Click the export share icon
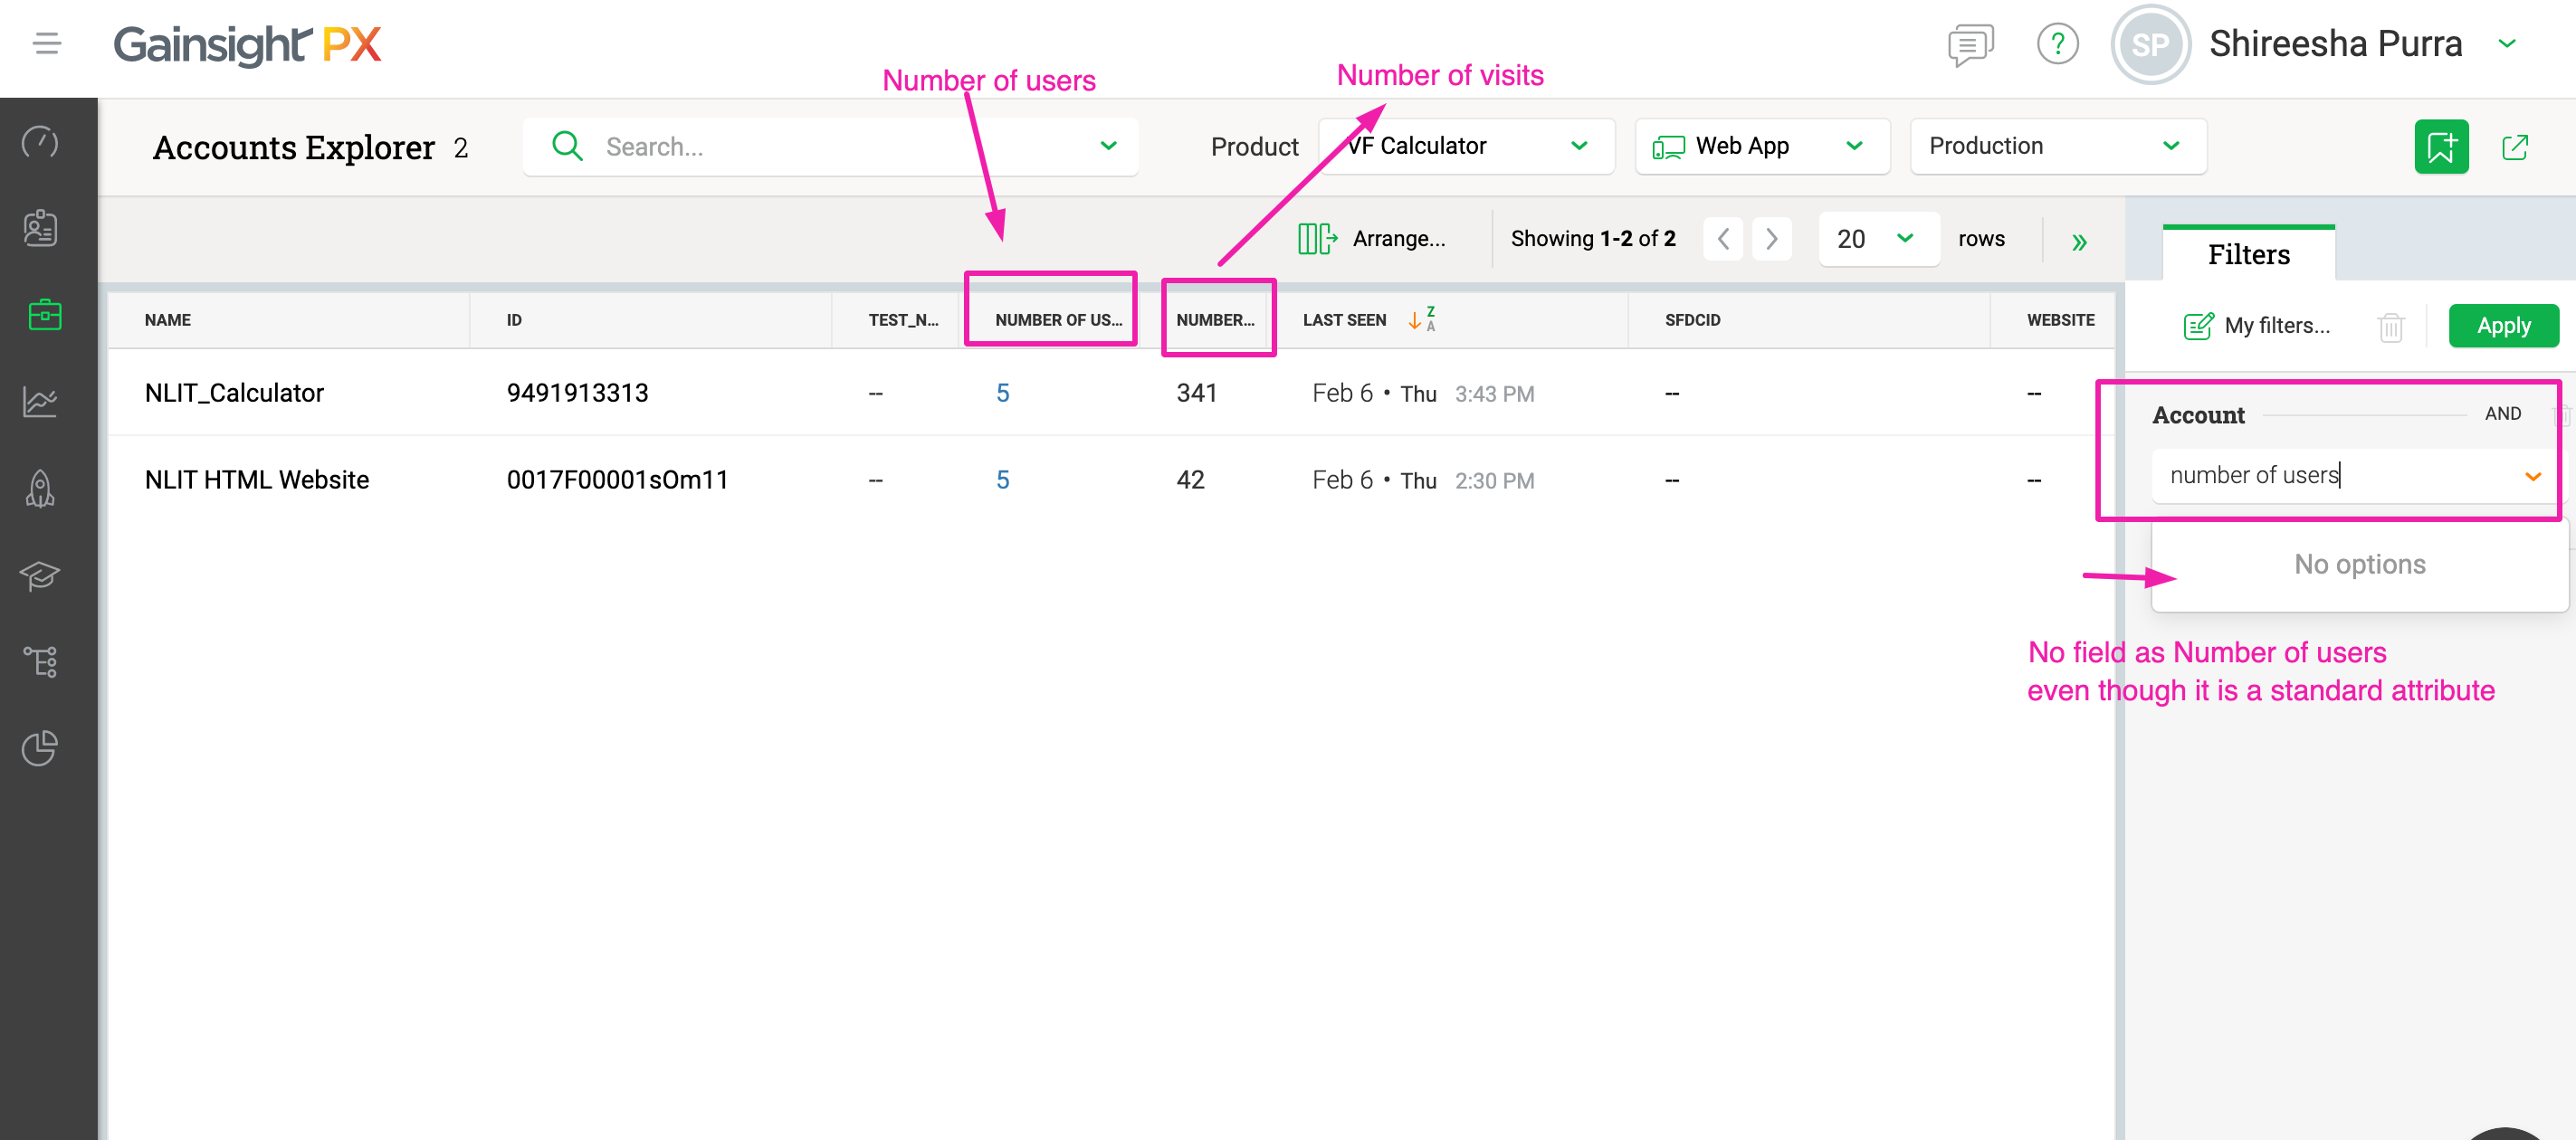Image resolution: width=2576 pixels, height=1140 pixels. [2515, 147]
